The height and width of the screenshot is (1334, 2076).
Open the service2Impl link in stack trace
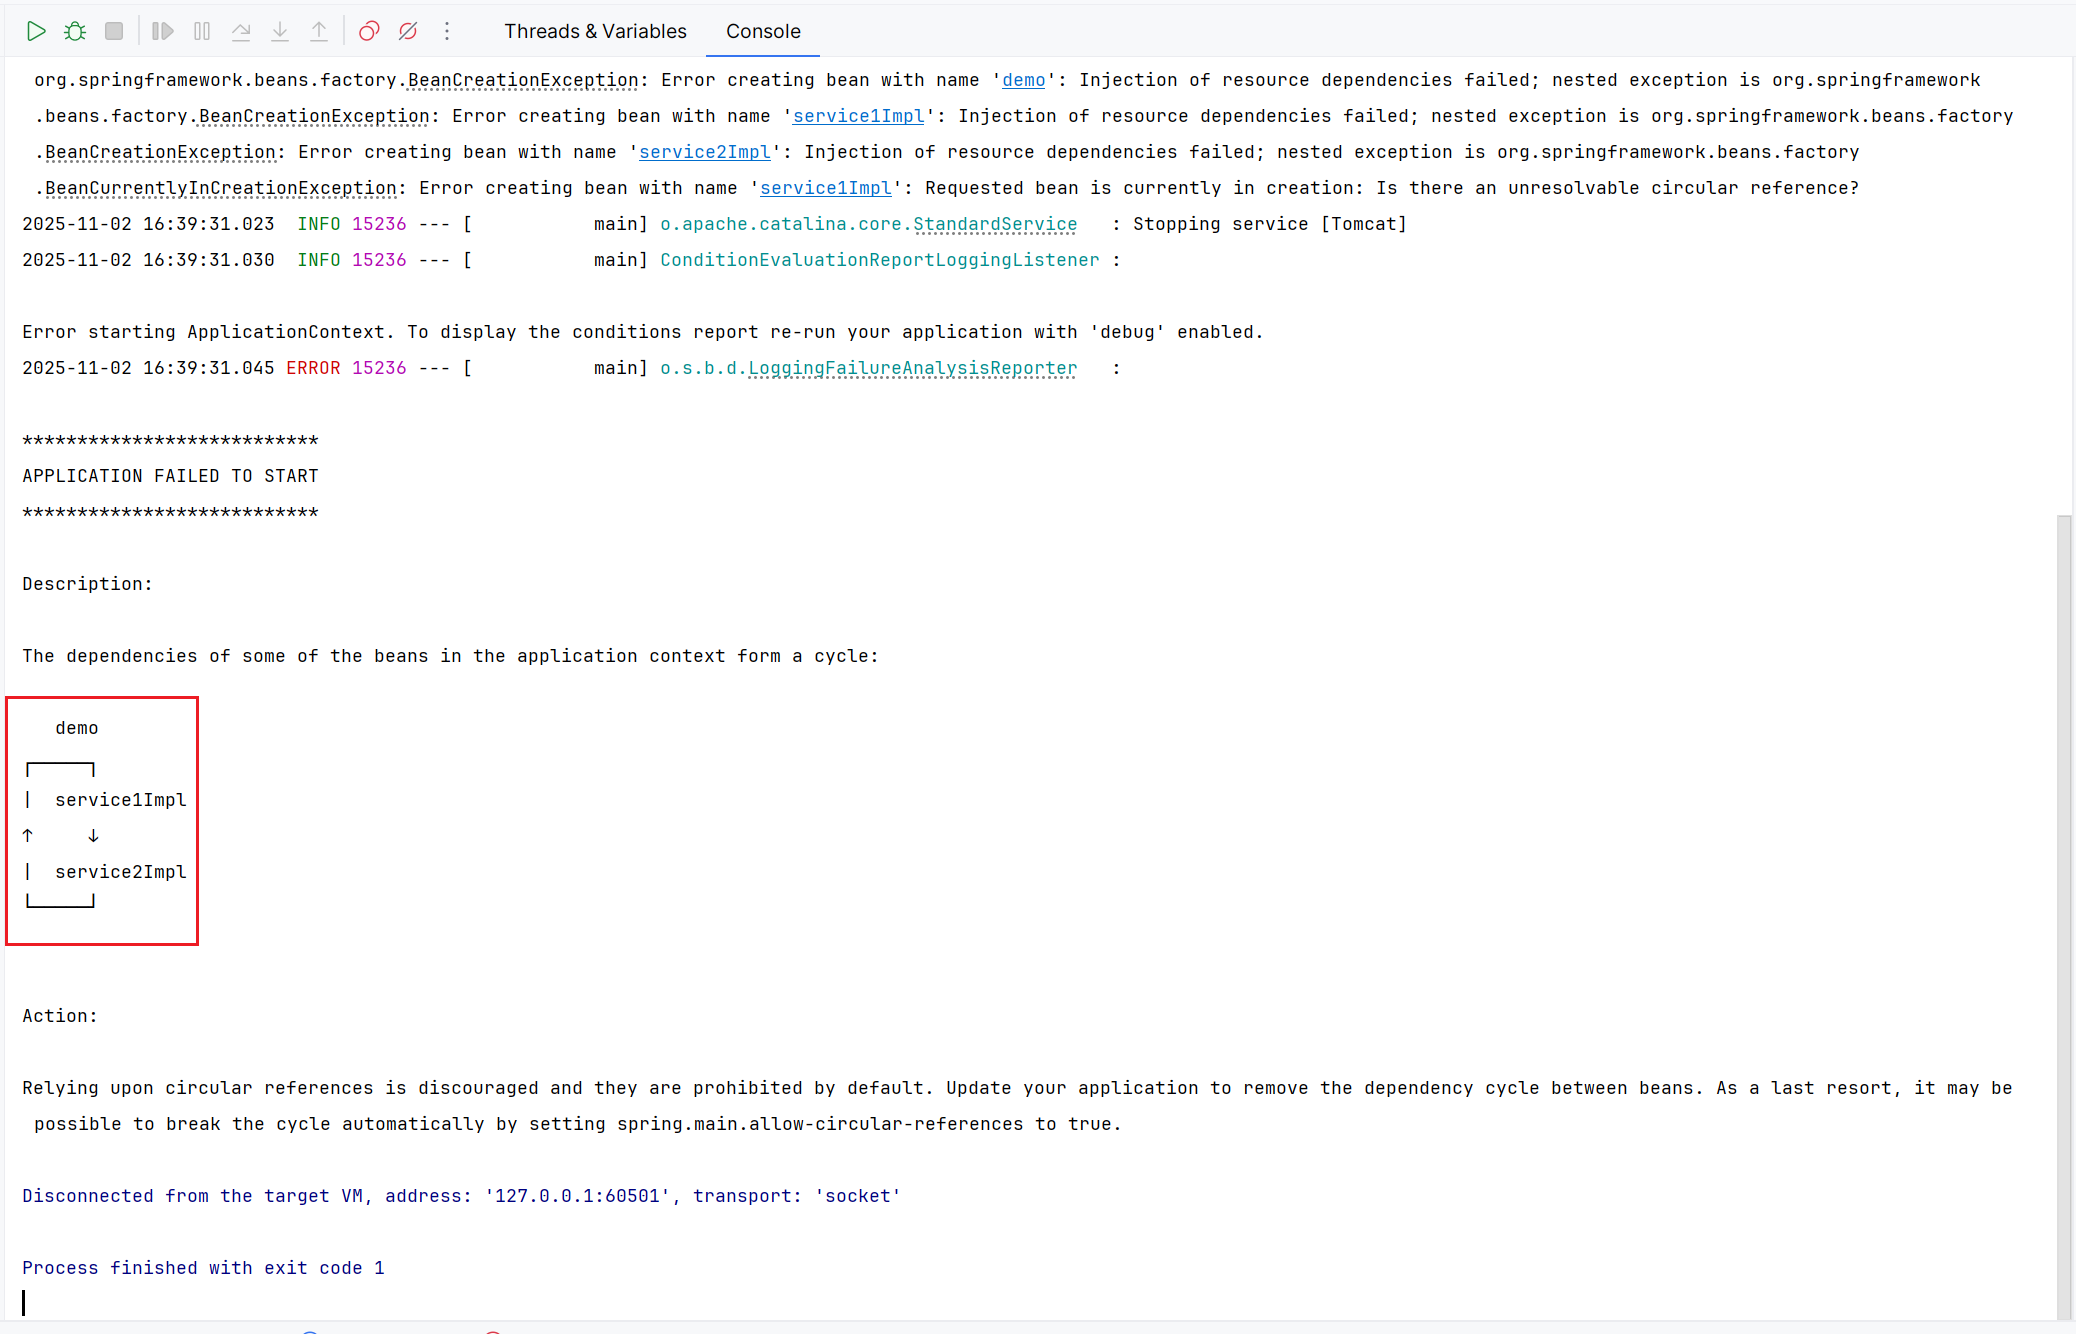pyautogui.click(x=705, y=152)
